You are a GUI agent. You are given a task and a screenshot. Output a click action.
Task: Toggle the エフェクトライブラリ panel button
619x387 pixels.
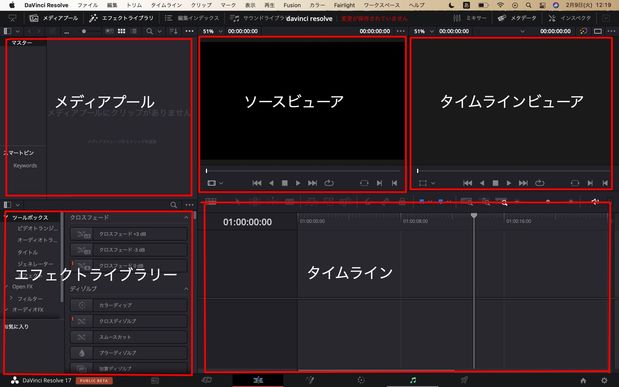point(121,18)
